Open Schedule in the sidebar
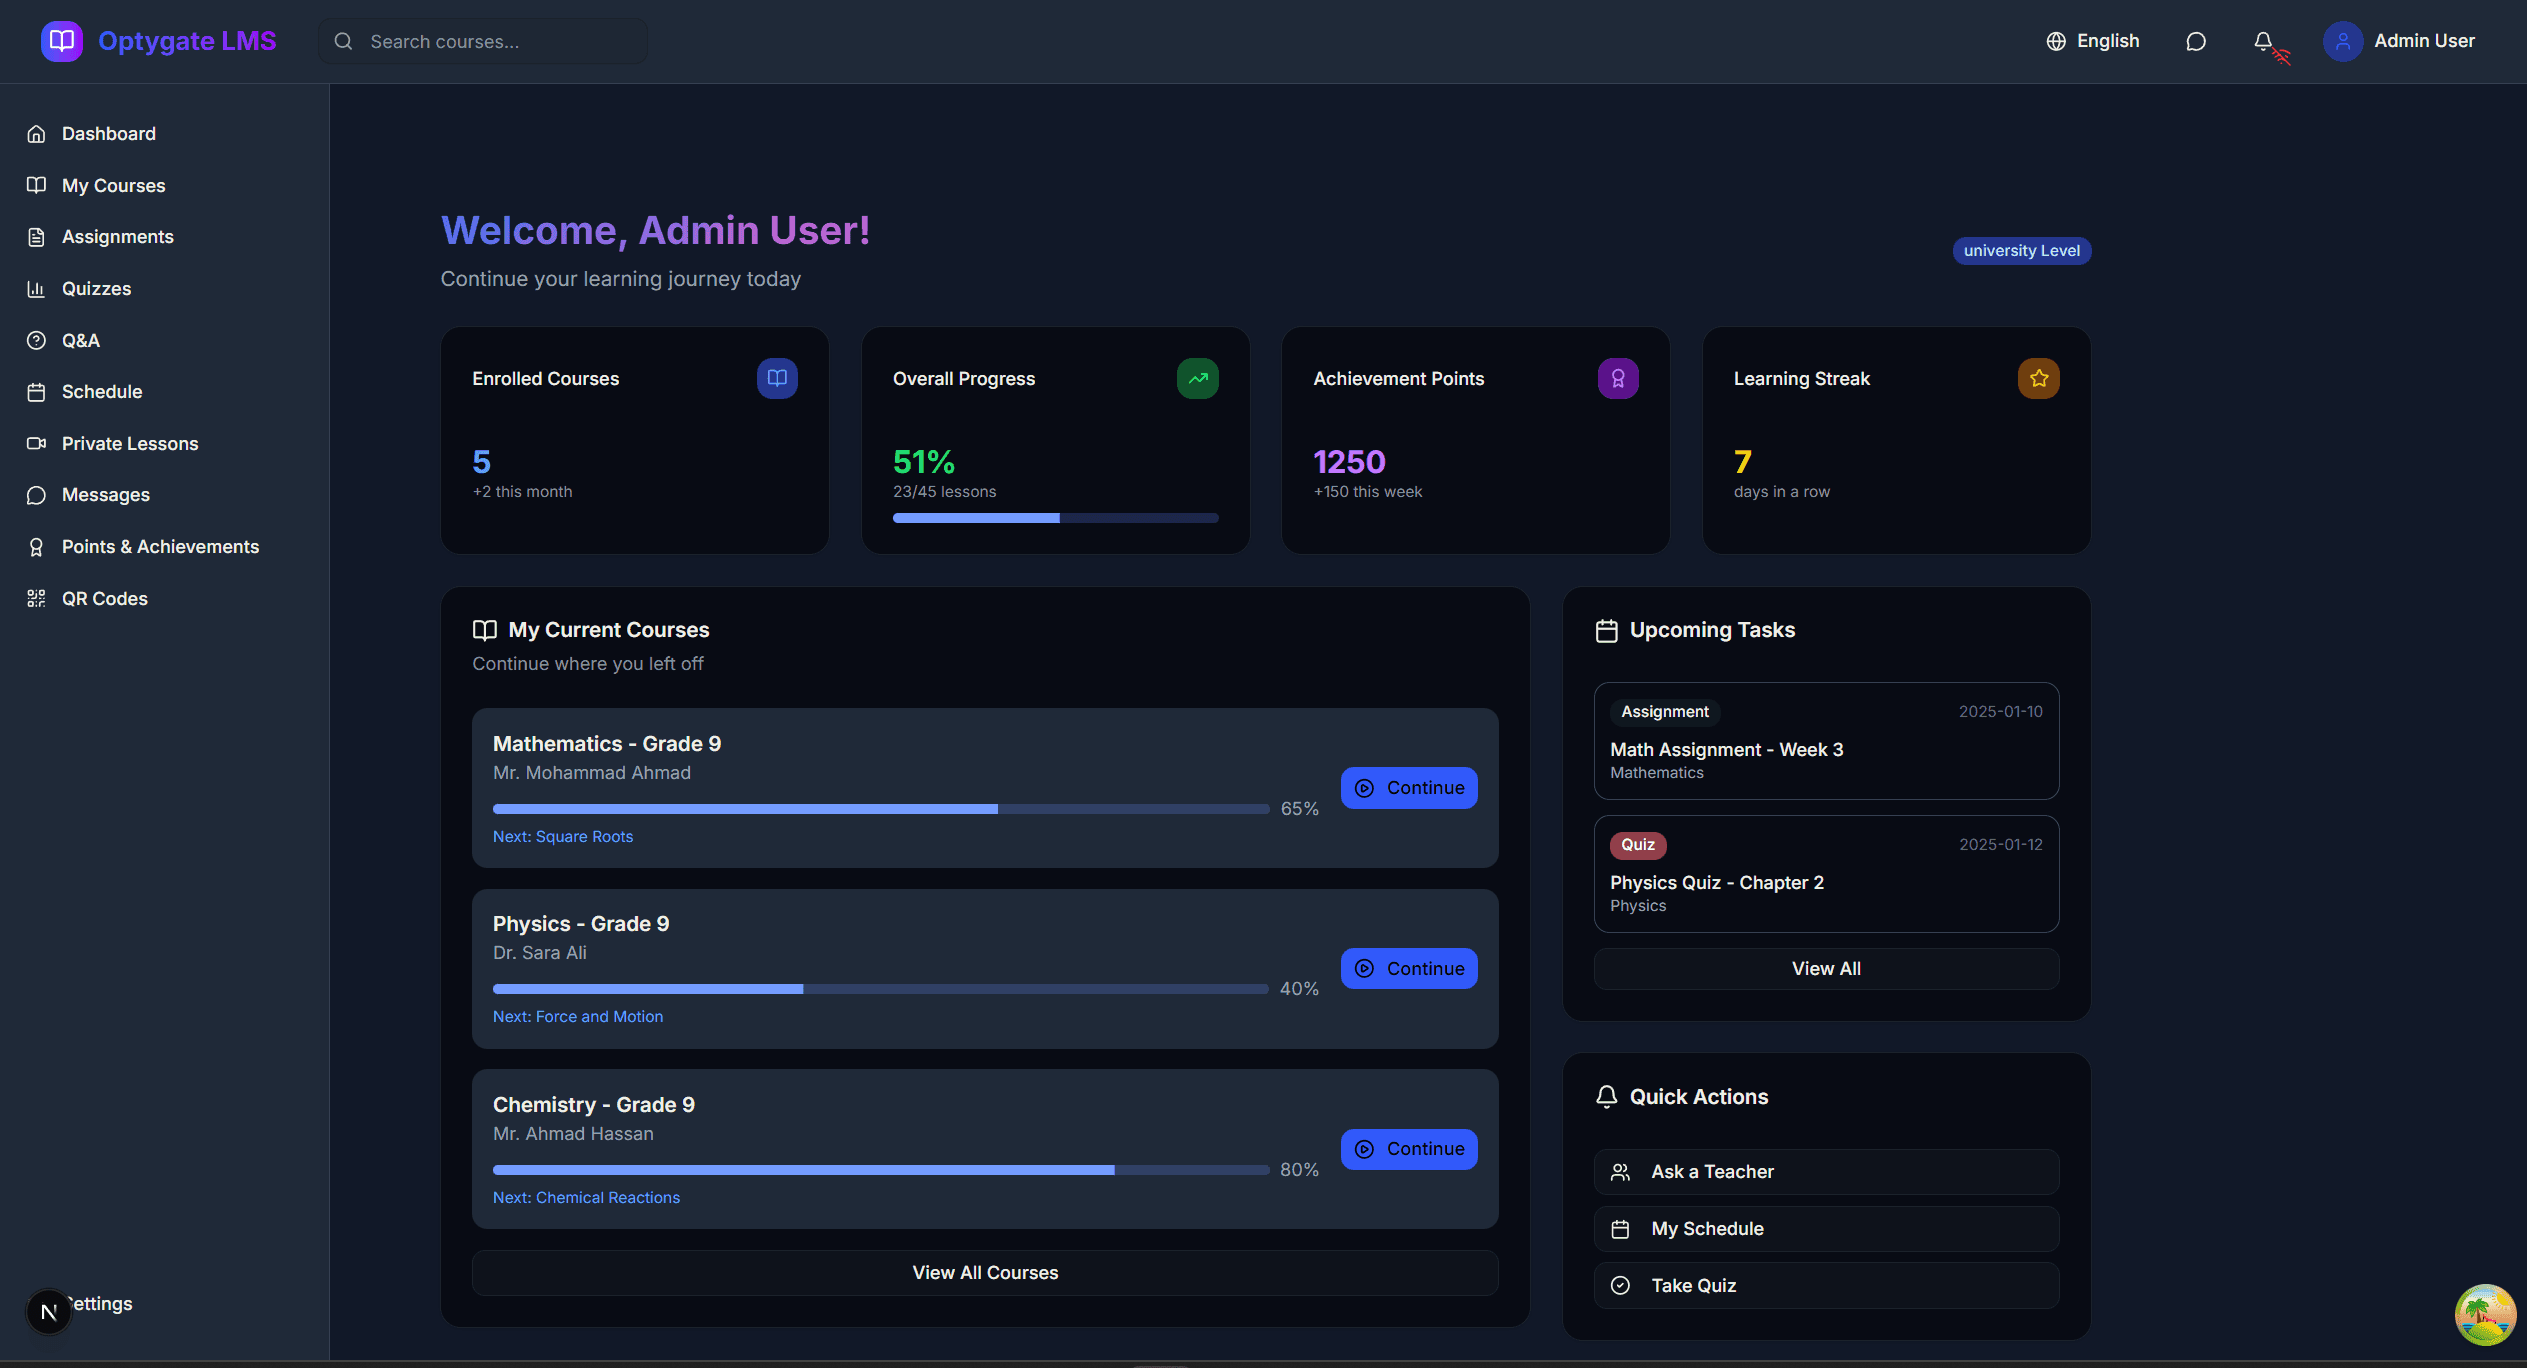Image resolution: width=2527 pixels, height=1368 pixels. coord(164,392)
